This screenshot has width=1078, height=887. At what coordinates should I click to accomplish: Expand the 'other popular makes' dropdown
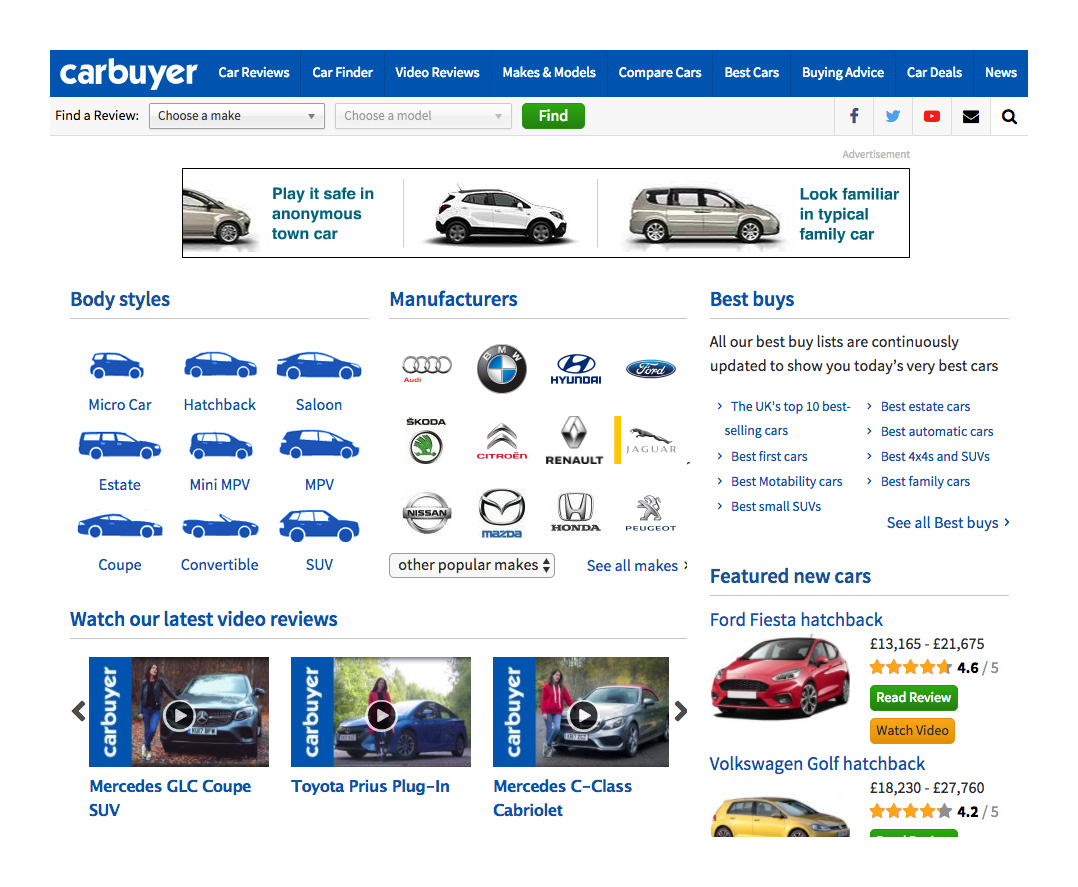[x=472, y=565]
